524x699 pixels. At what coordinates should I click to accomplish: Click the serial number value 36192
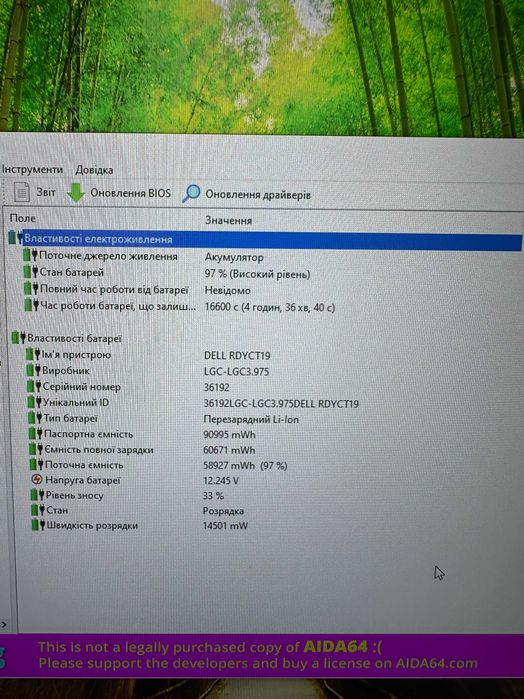tap(216, 387)
